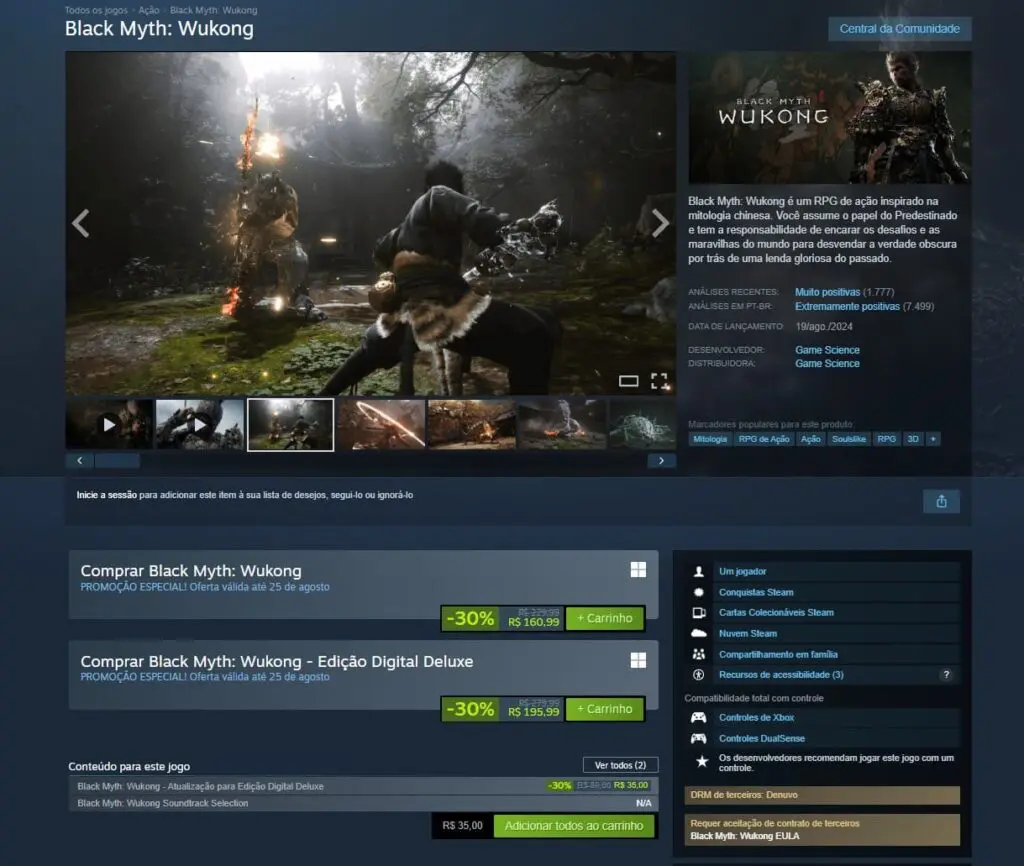Viewport: 1024px width, 866px height.
Task: Advance to next screenshot with right arrow
Action: 660,223
